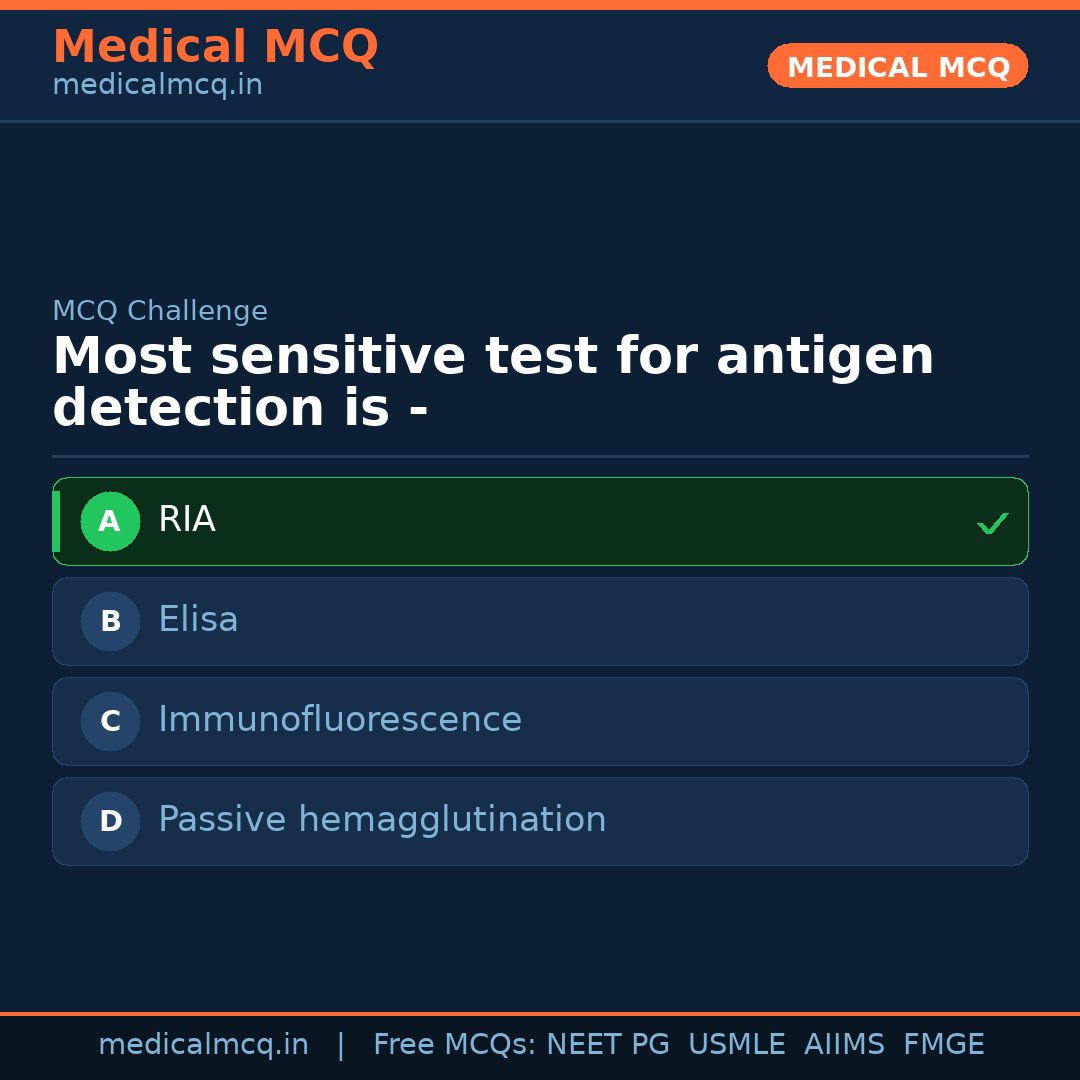Image resolution: width=1080 pixels, height=1080 pixels.
Task: Click AIIMS in the footer
Action: point(844,1045)
